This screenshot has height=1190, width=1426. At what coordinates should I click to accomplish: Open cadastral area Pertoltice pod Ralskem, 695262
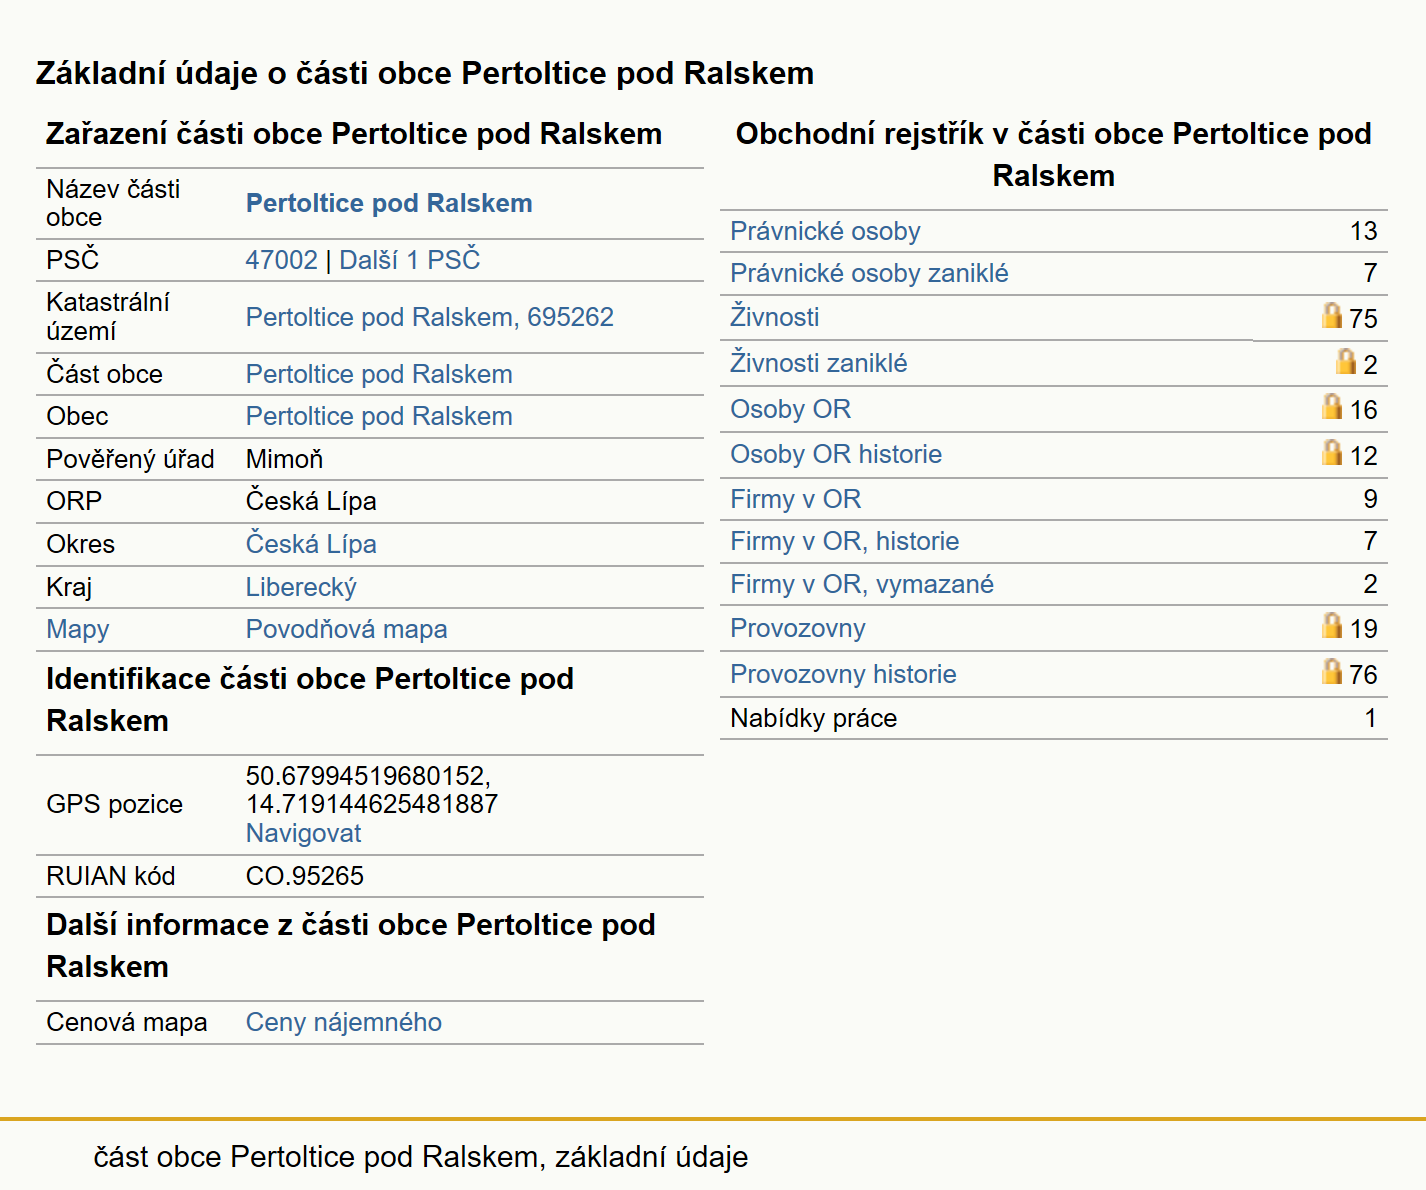430,317
